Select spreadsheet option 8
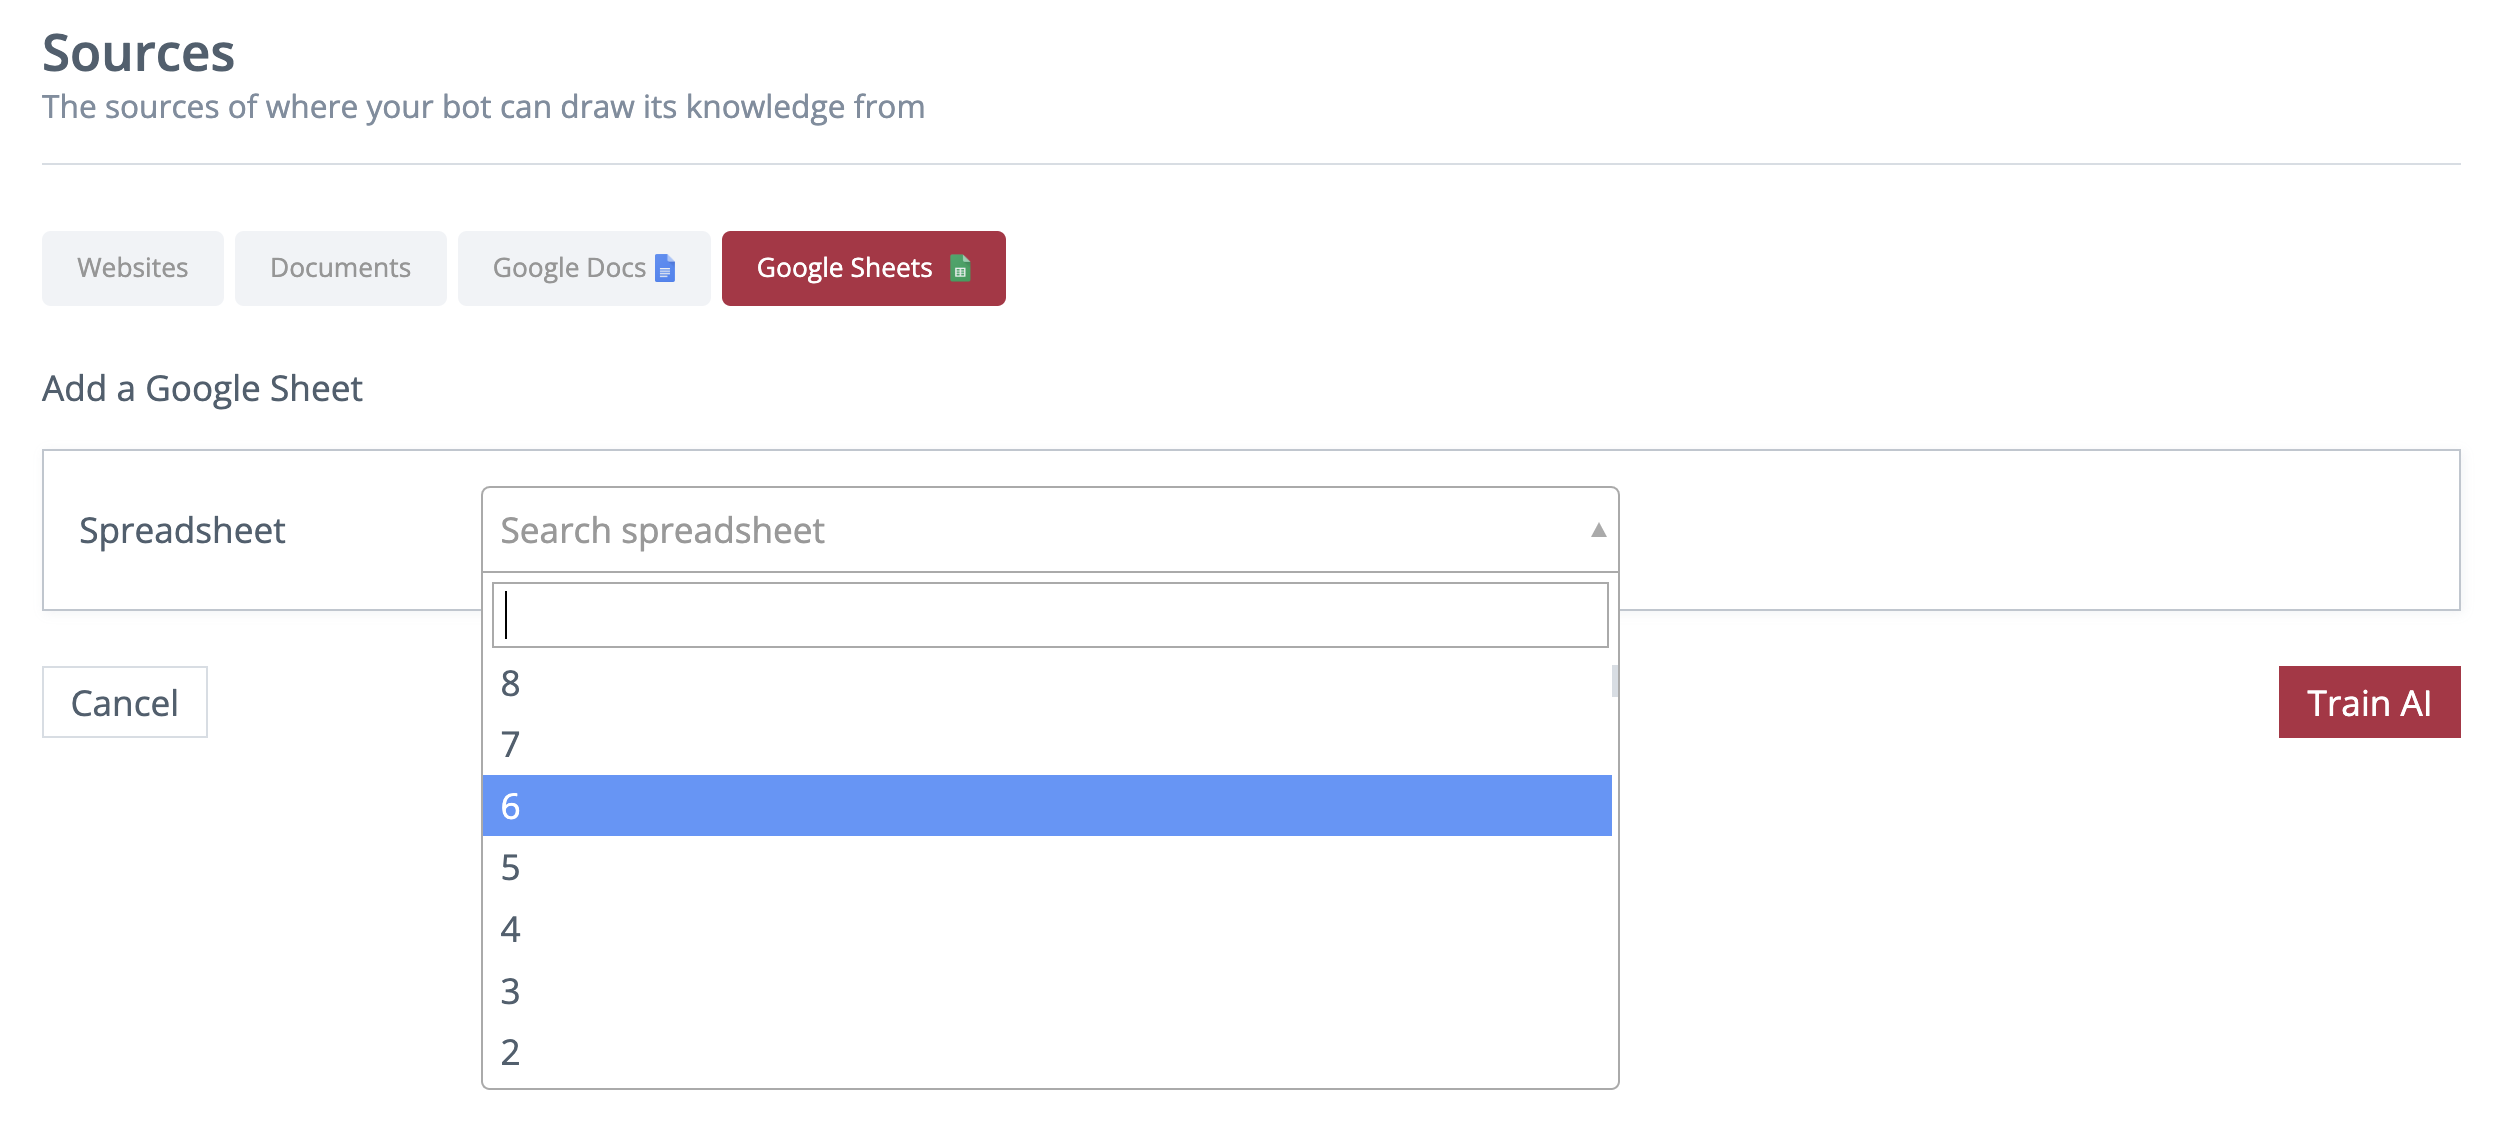2498x1122 pixels. tap(1046, 684)
